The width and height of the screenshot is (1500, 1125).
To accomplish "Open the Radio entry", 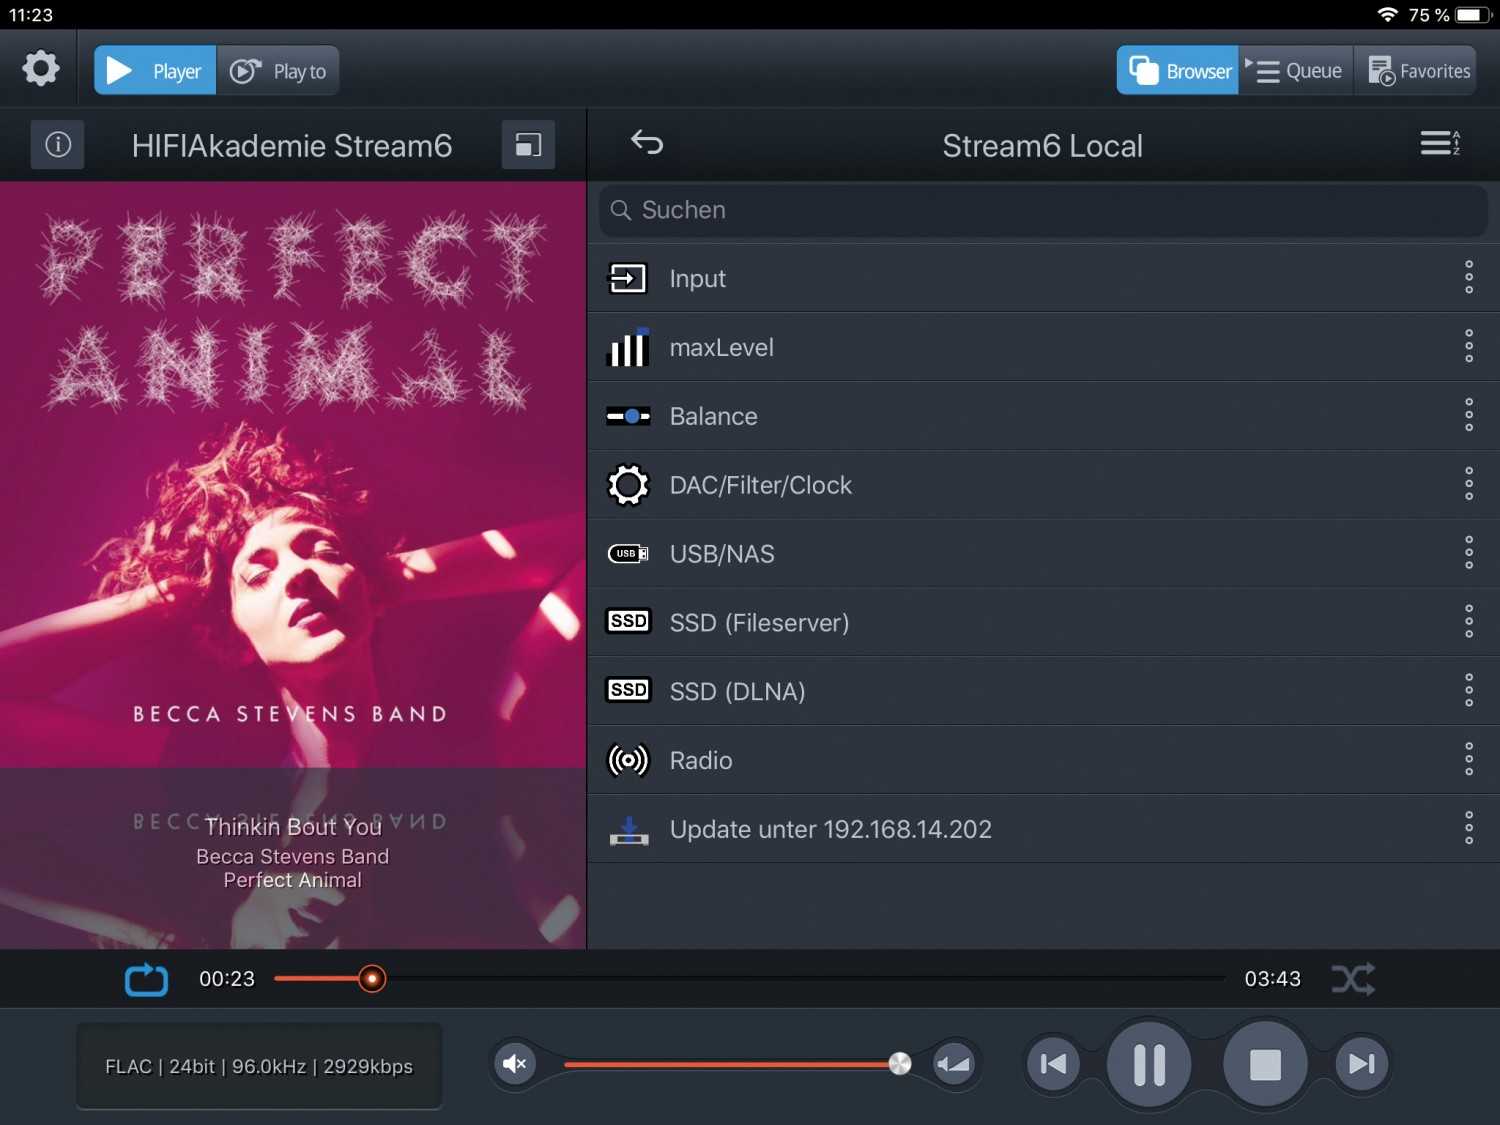I will (x=1043, y=761).
